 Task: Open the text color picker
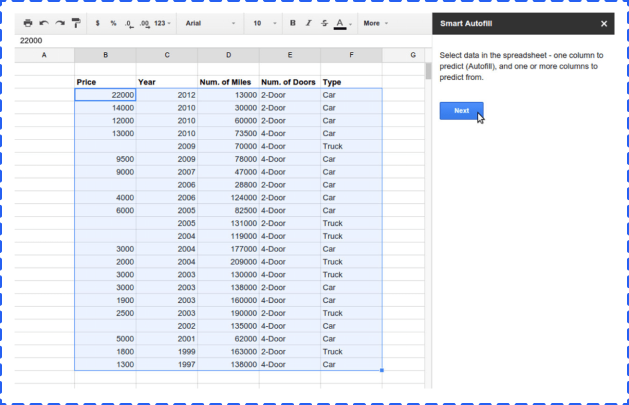tap(341, 22)
